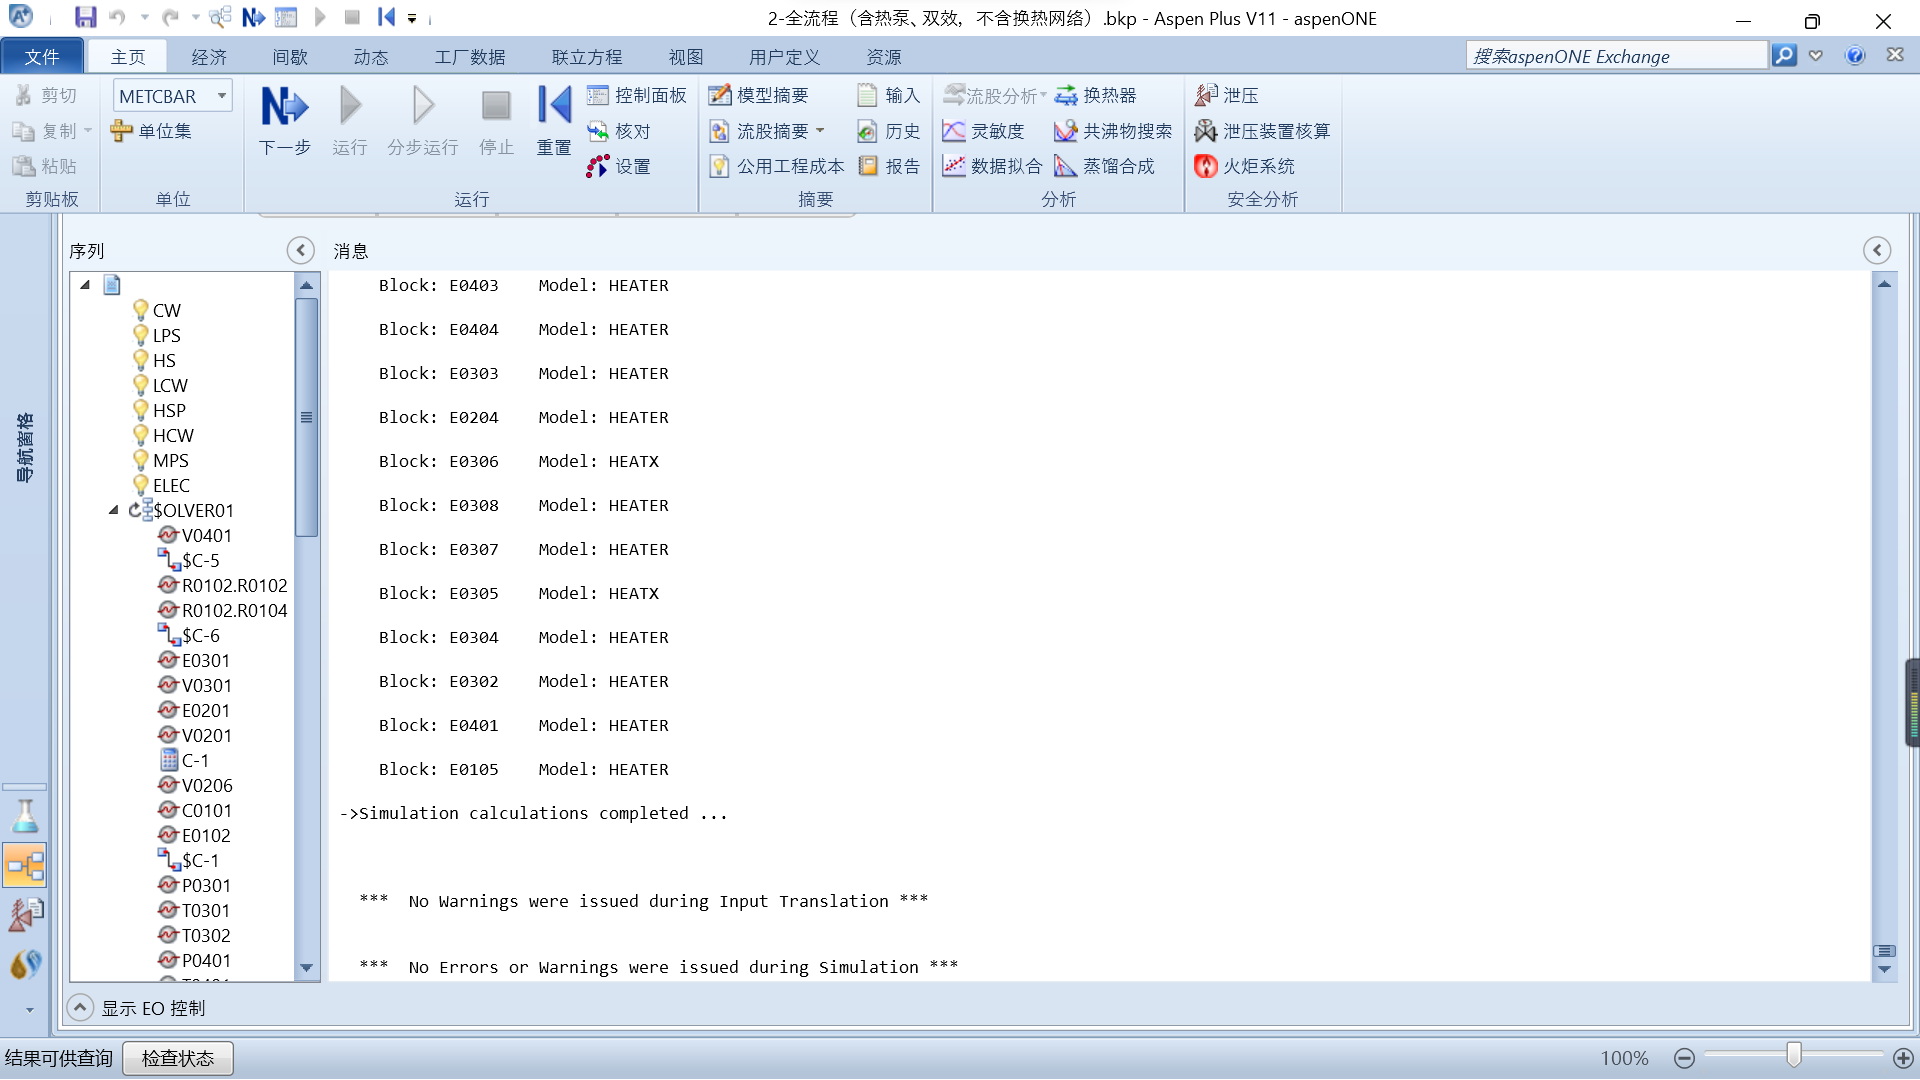
Task: Click the Next step (下一步) icon
Action: click(x=285, y=107)
